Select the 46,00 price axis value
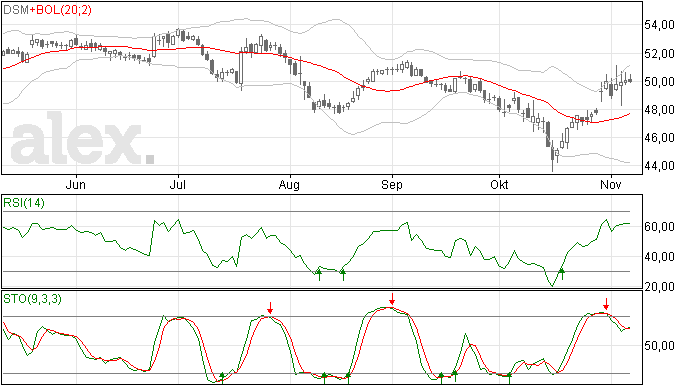The width and height of the screenshot is (690, 387). [659, 138]
